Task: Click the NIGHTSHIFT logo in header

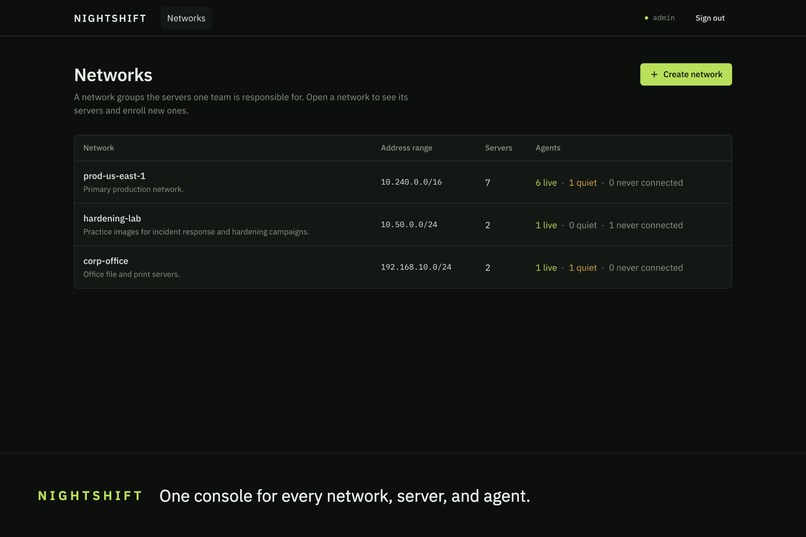Action: coord(110,18)
